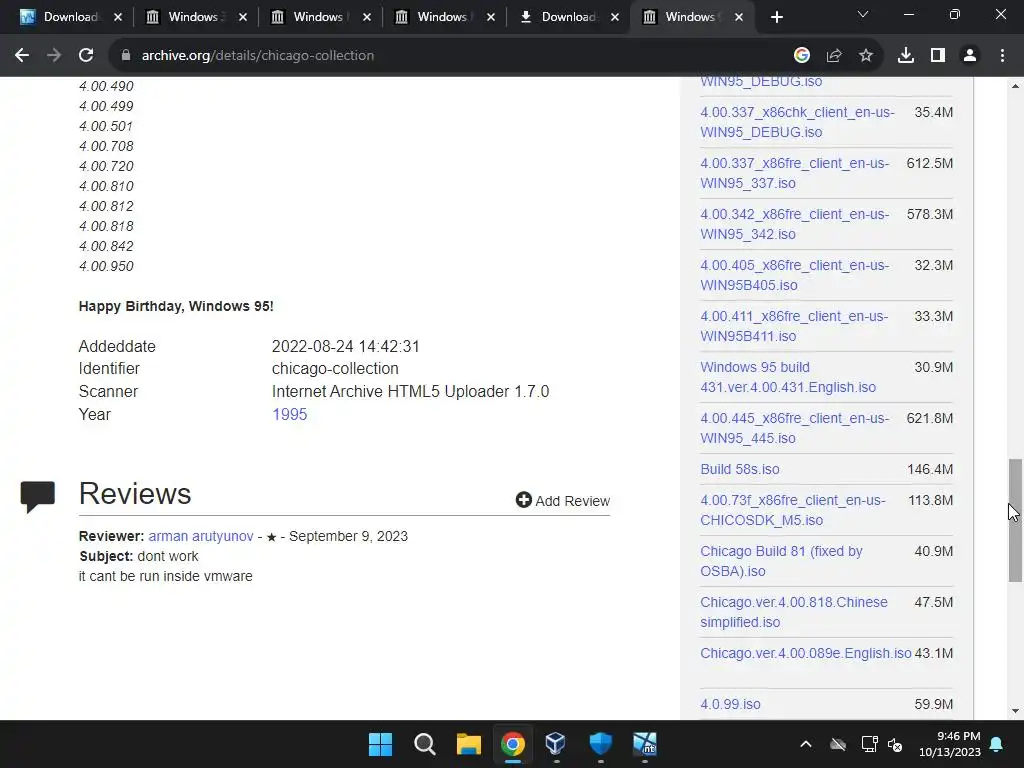This screenshot has width=1024, height=768.
Task: Download 4.00.337_x86chk WIN95_DEBUG.iso
Action: 797,122
